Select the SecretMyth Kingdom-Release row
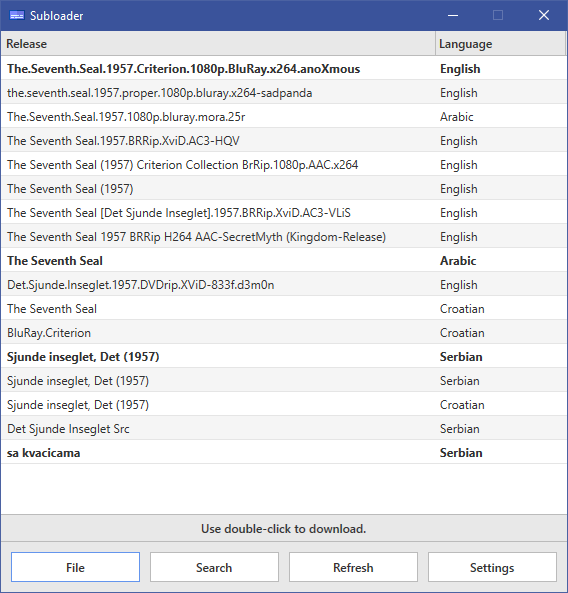Viewport: 568px width, 593px height. click(x=284, y=237)
